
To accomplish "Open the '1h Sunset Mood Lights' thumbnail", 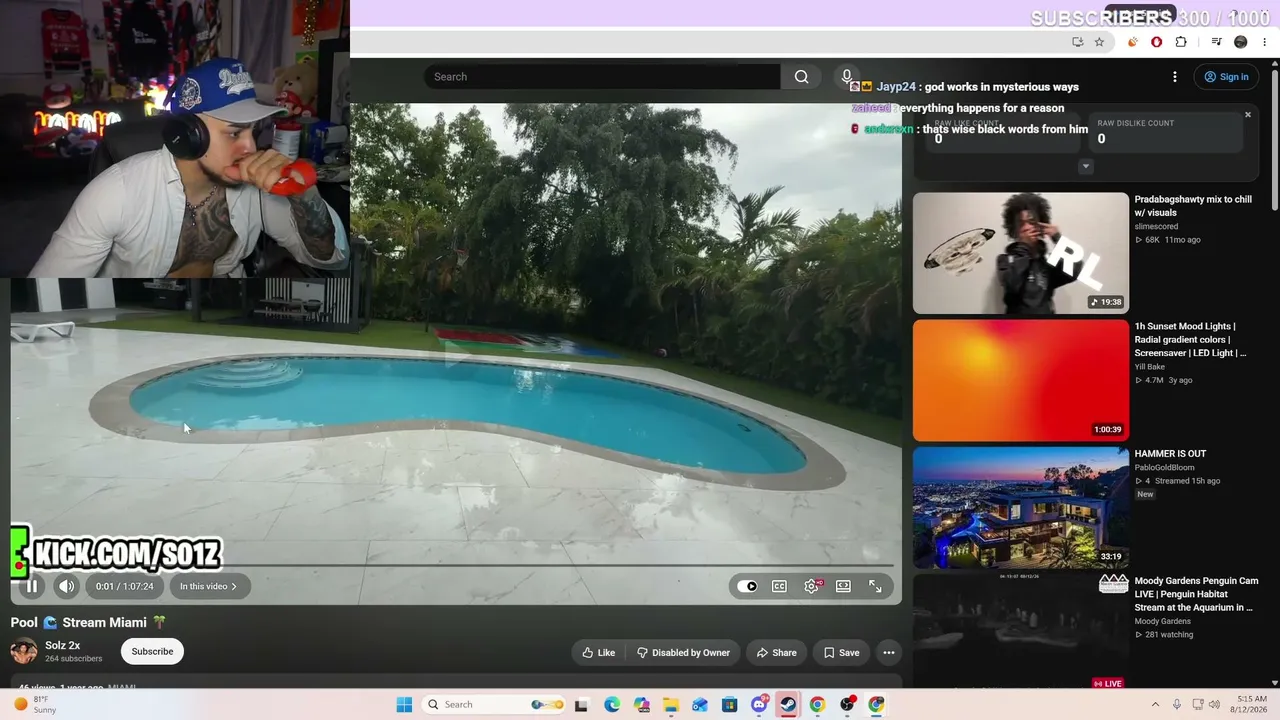I will click(x=1020, y=380).
